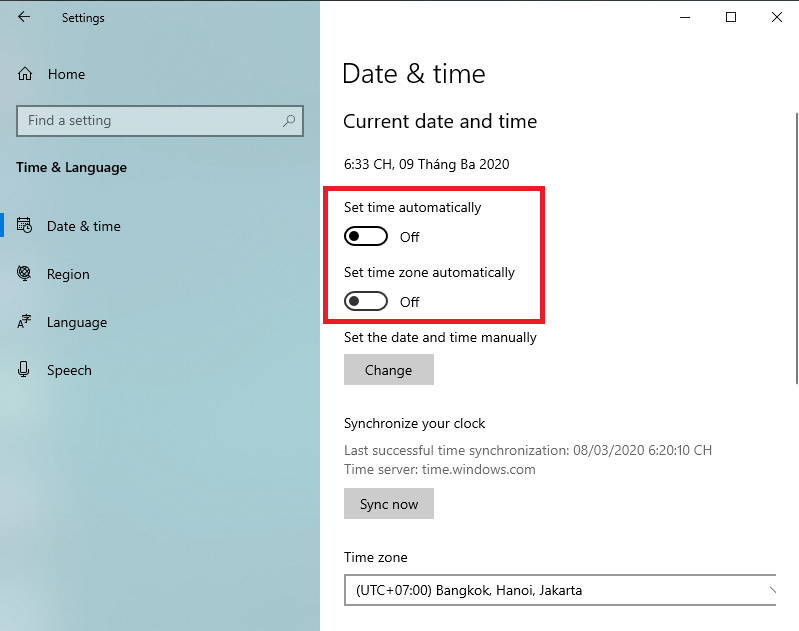The image size is (799, 631).
Task: Click the Speech microphone icon
Action: (x=23, y=370)
